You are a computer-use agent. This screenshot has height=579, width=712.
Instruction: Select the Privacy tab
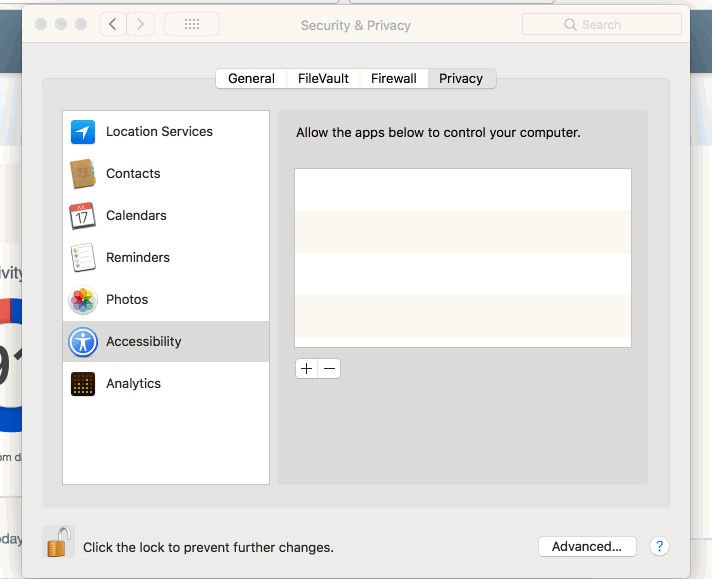461,79
